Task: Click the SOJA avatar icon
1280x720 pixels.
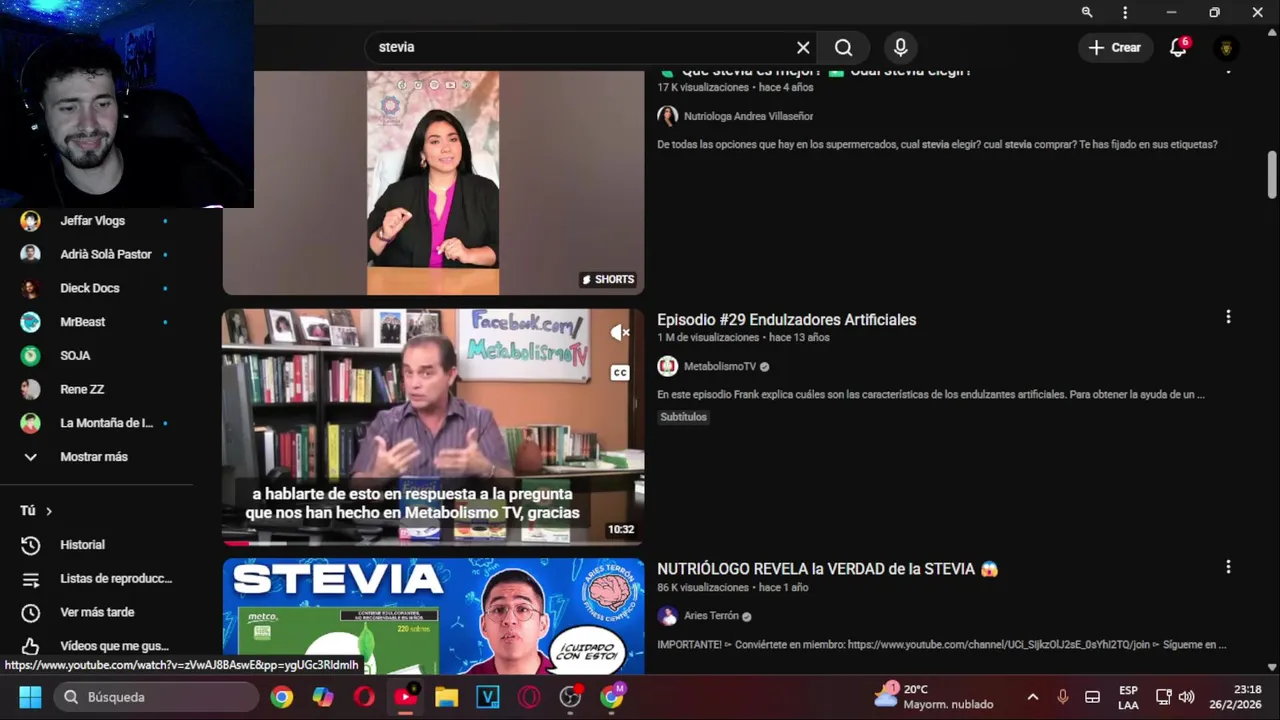Action: (x=31, y=355)
